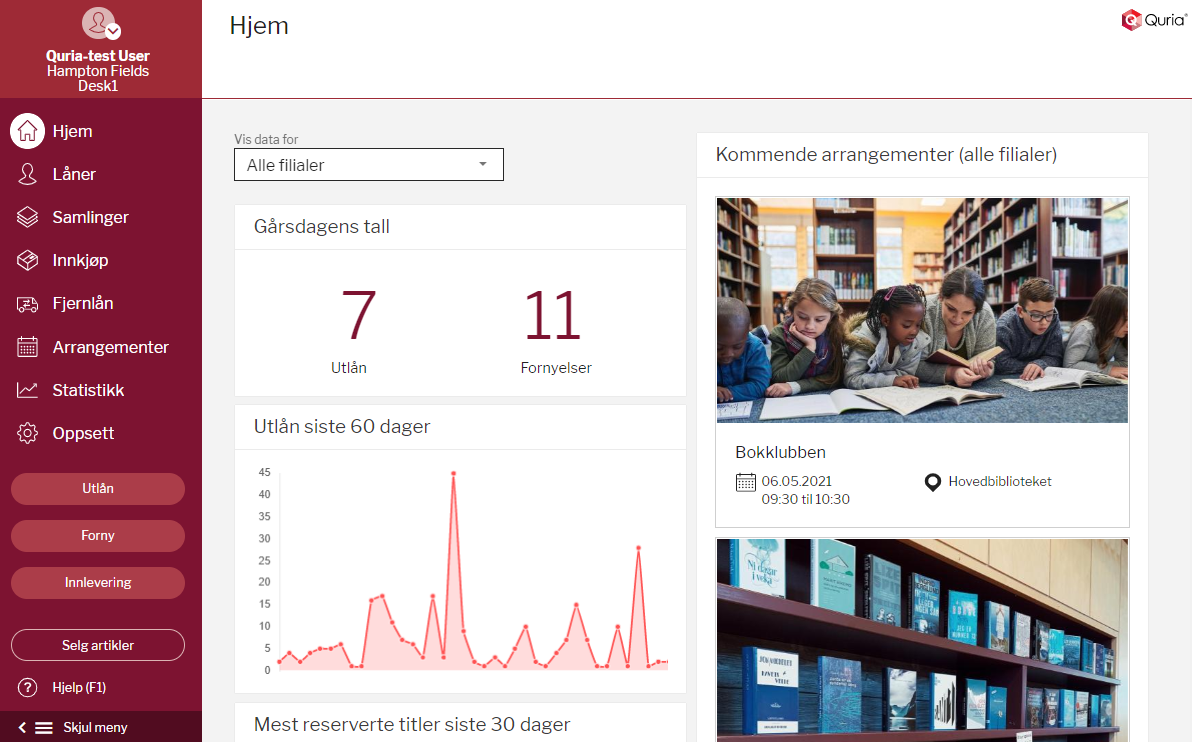
Task: Click the back arrow beside Skjul meny
Action: pos(22,728)
